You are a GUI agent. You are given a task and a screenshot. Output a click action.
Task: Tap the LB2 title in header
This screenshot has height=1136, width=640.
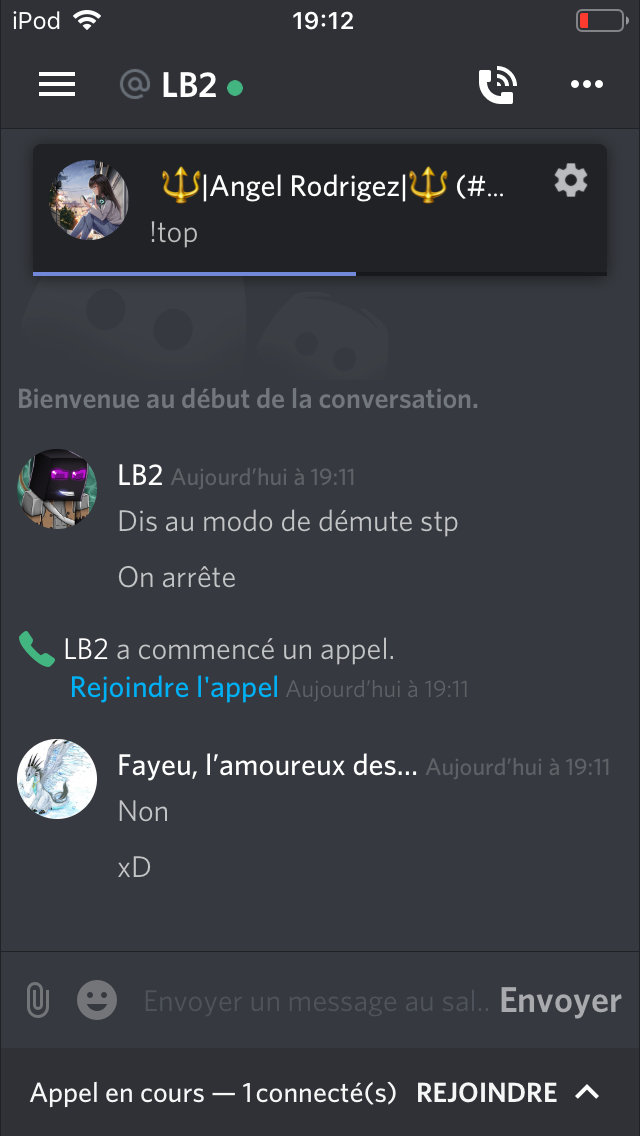(x=188, y=85)
